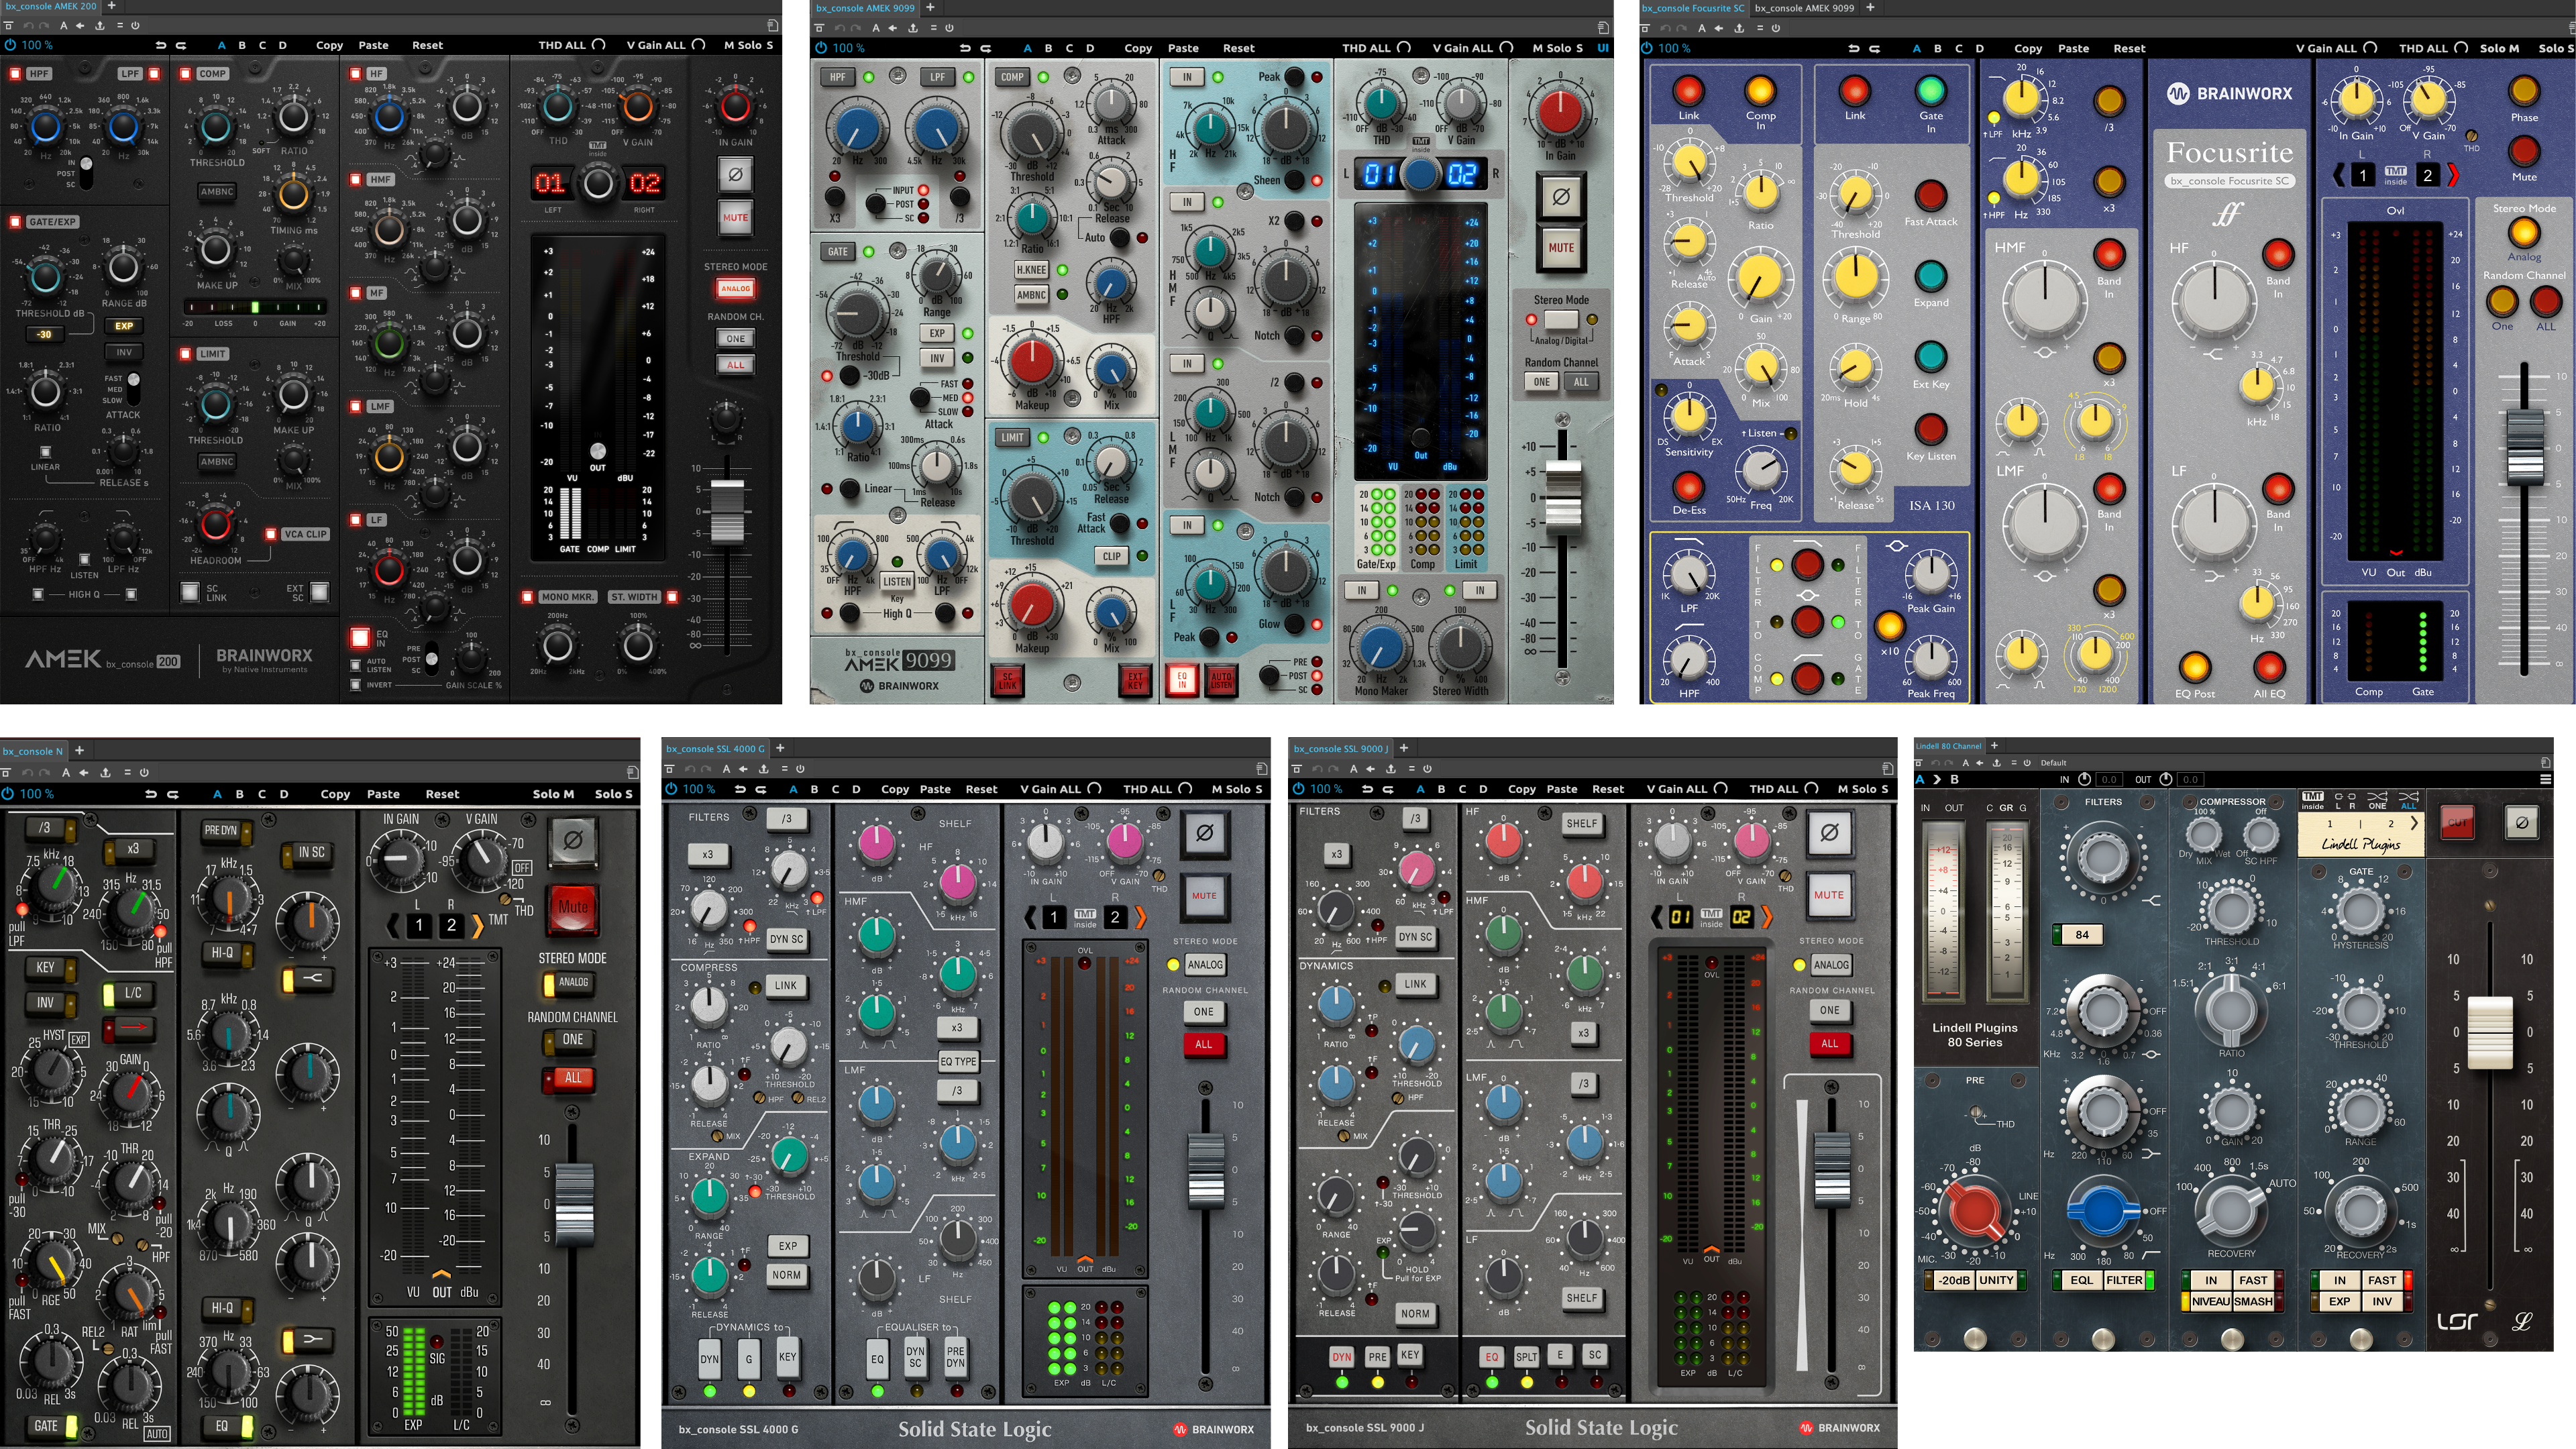The image size is (2576, 1449).
Task: Click the orange next-channel arrow in bx_console N
Action: tap(478, 925)
